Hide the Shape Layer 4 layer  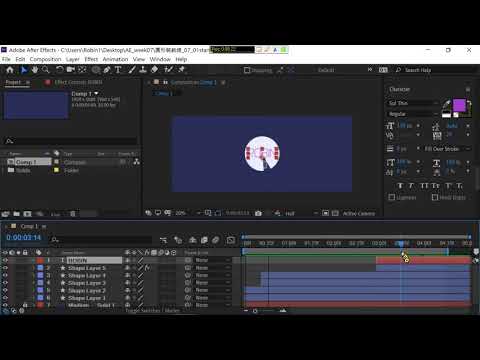click(x=5, y=275)
